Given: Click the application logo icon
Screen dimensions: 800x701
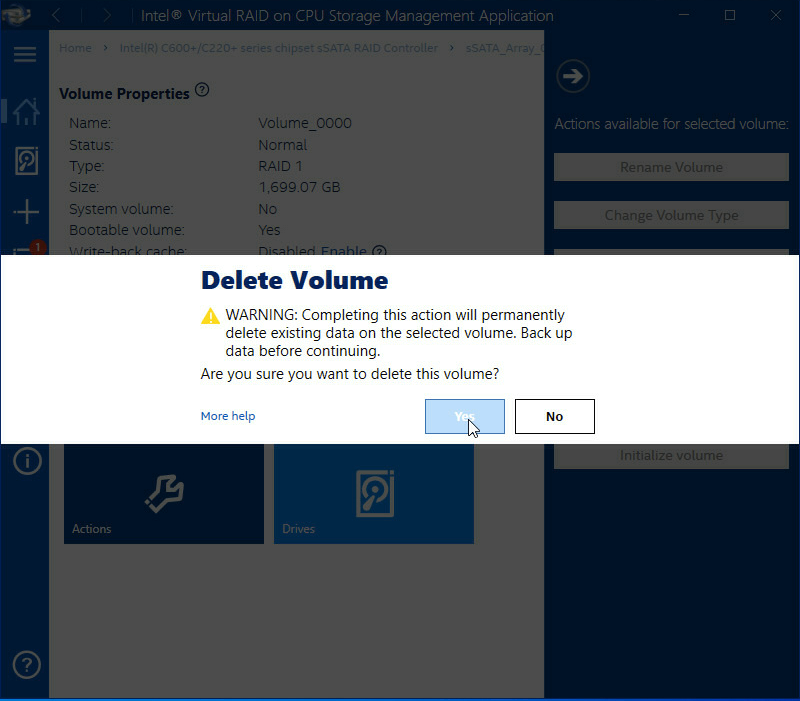Looking at the screenshot, I should 16,15.
